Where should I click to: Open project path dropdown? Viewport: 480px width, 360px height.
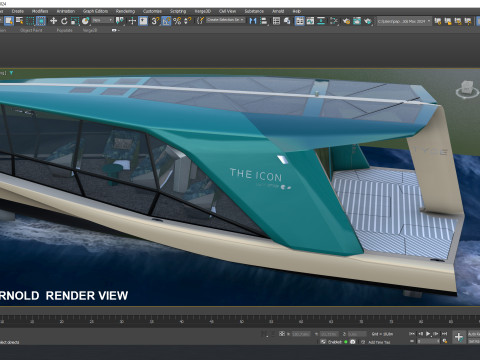[404, 21]
